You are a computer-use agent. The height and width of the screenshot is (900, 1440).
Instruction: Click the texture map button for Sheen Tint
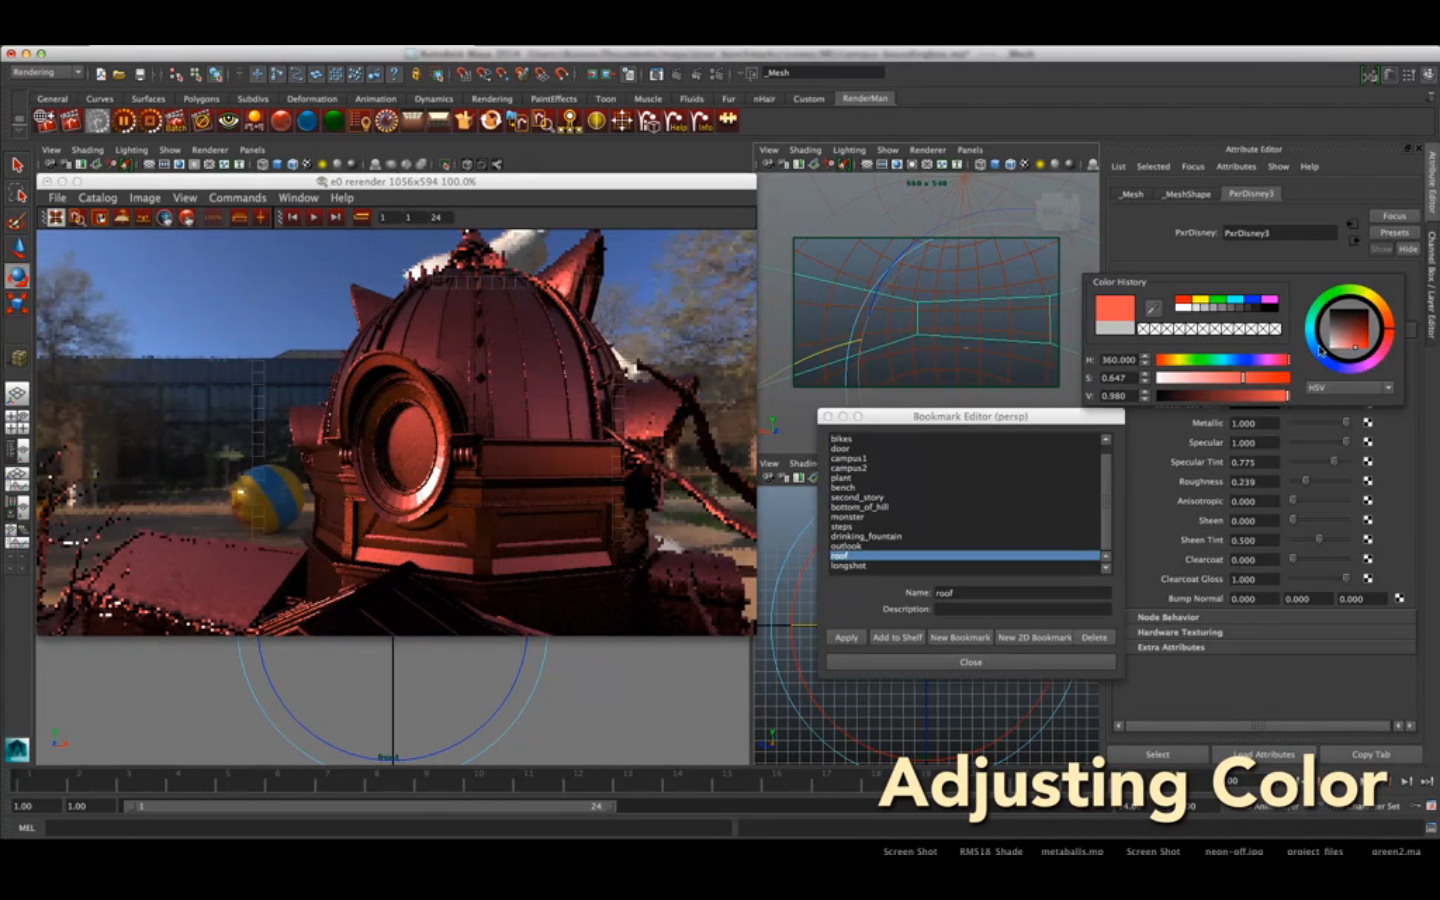point(1368,540)
